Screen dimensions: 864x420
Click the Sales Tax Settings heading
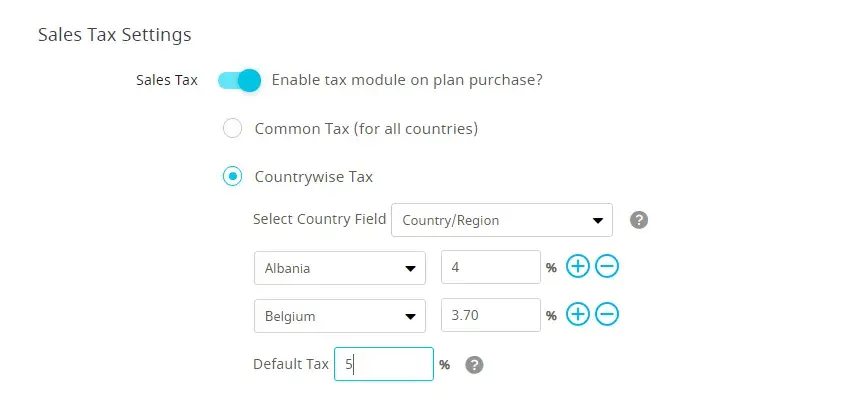coord(114,35)
